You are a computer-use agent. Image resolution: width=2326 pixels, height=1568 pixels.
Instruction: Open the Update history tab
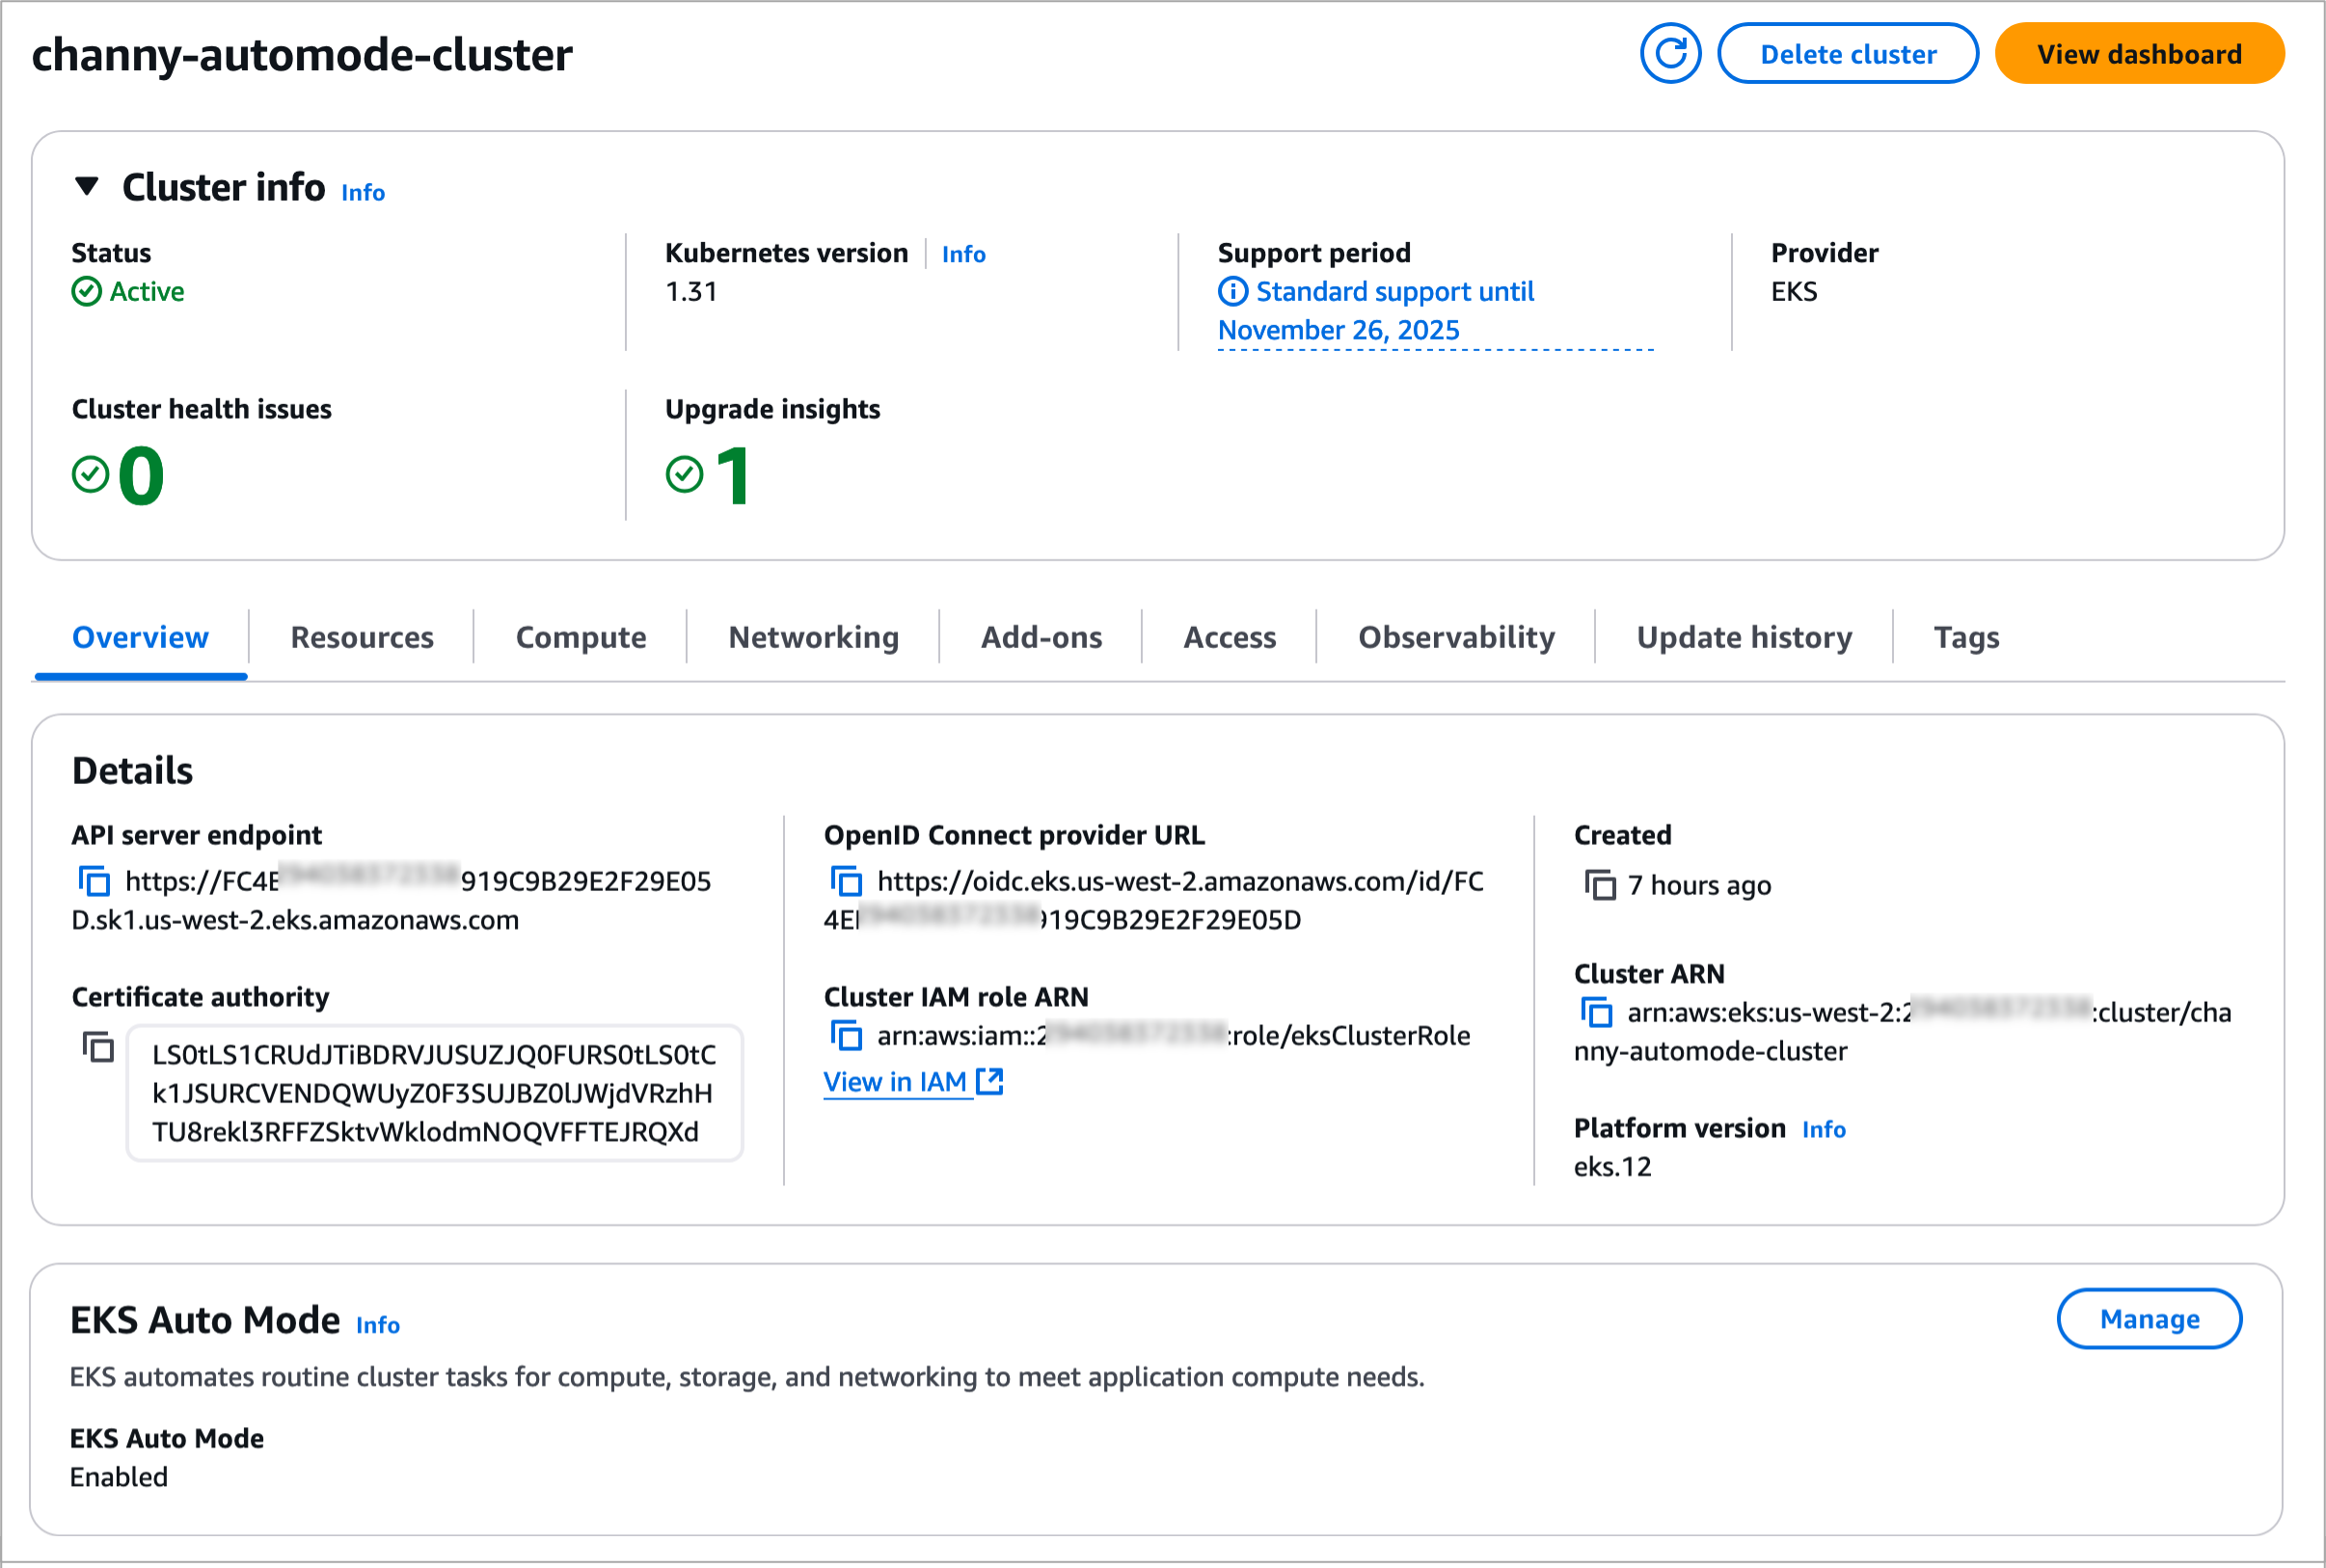pos(1743,637)
